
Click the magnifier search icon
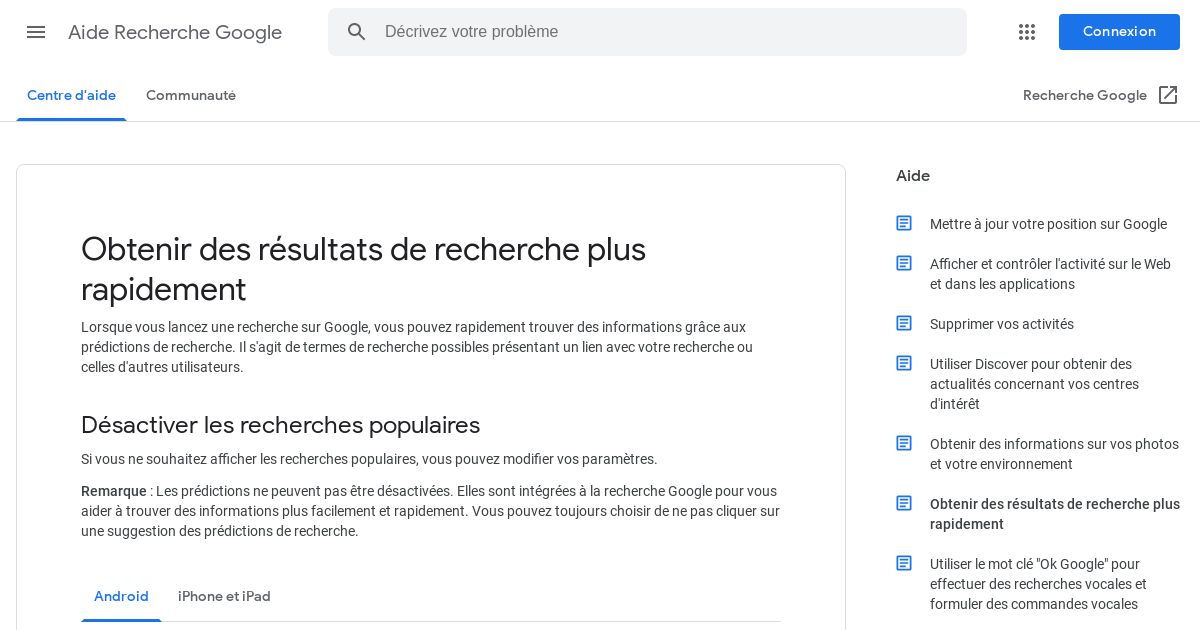[x=357, y=32]
